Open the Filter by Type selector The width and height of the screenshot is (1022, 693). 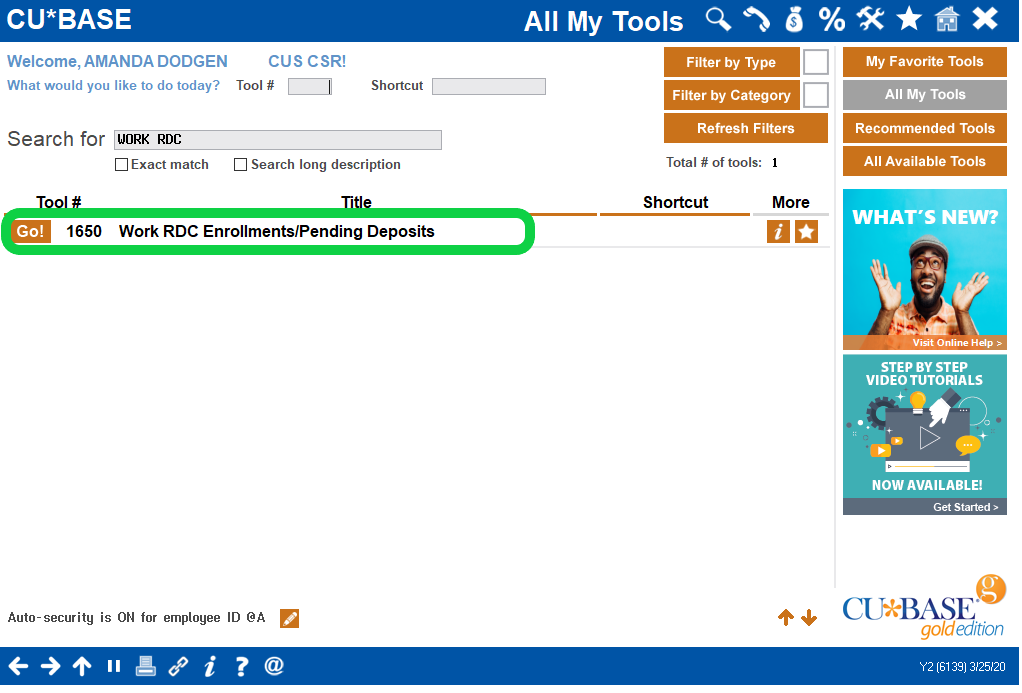click(x=731, y=61)
